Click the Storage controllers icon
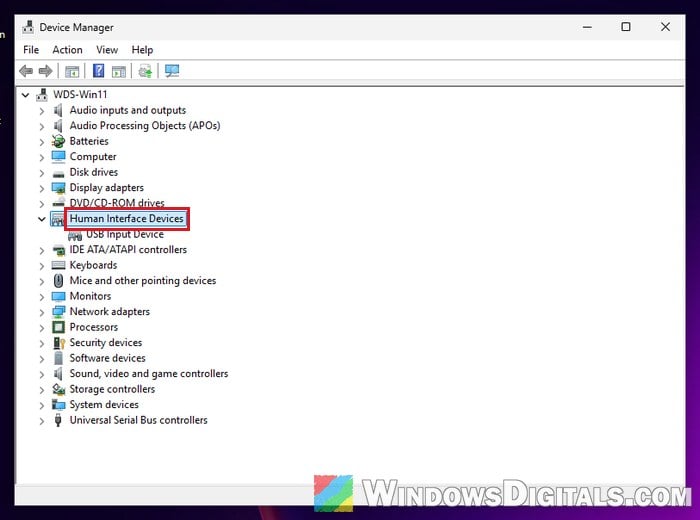Screen dimensions: 700x520 58,389
